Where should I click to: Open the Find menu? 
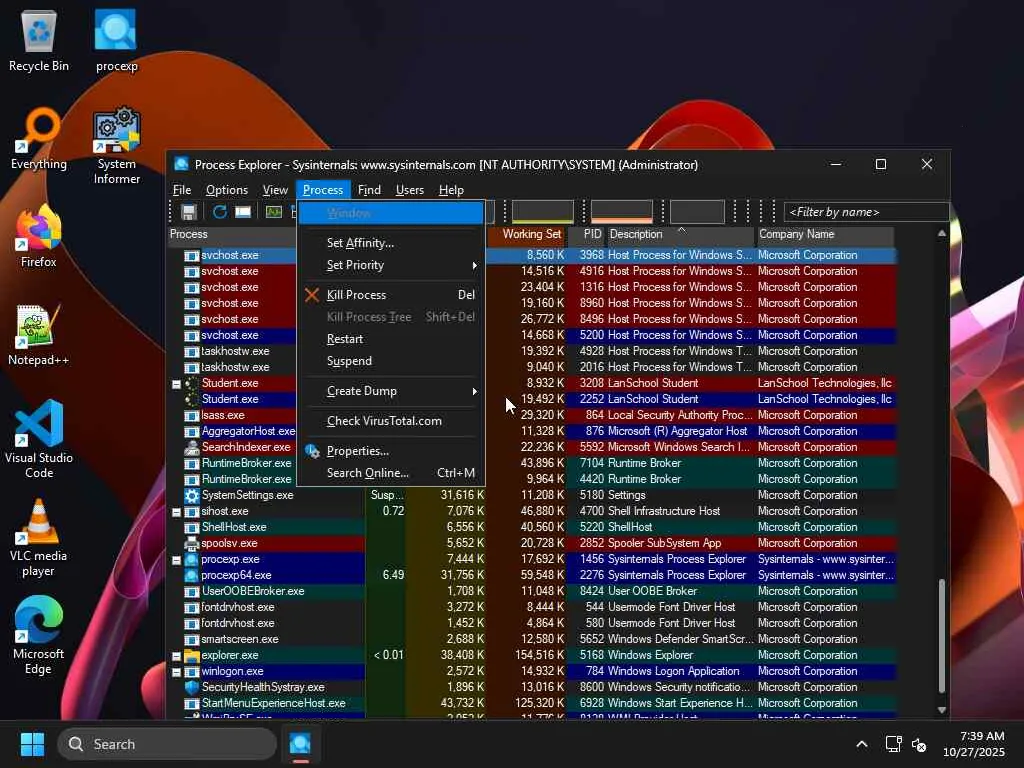click(x=369, y=189)
